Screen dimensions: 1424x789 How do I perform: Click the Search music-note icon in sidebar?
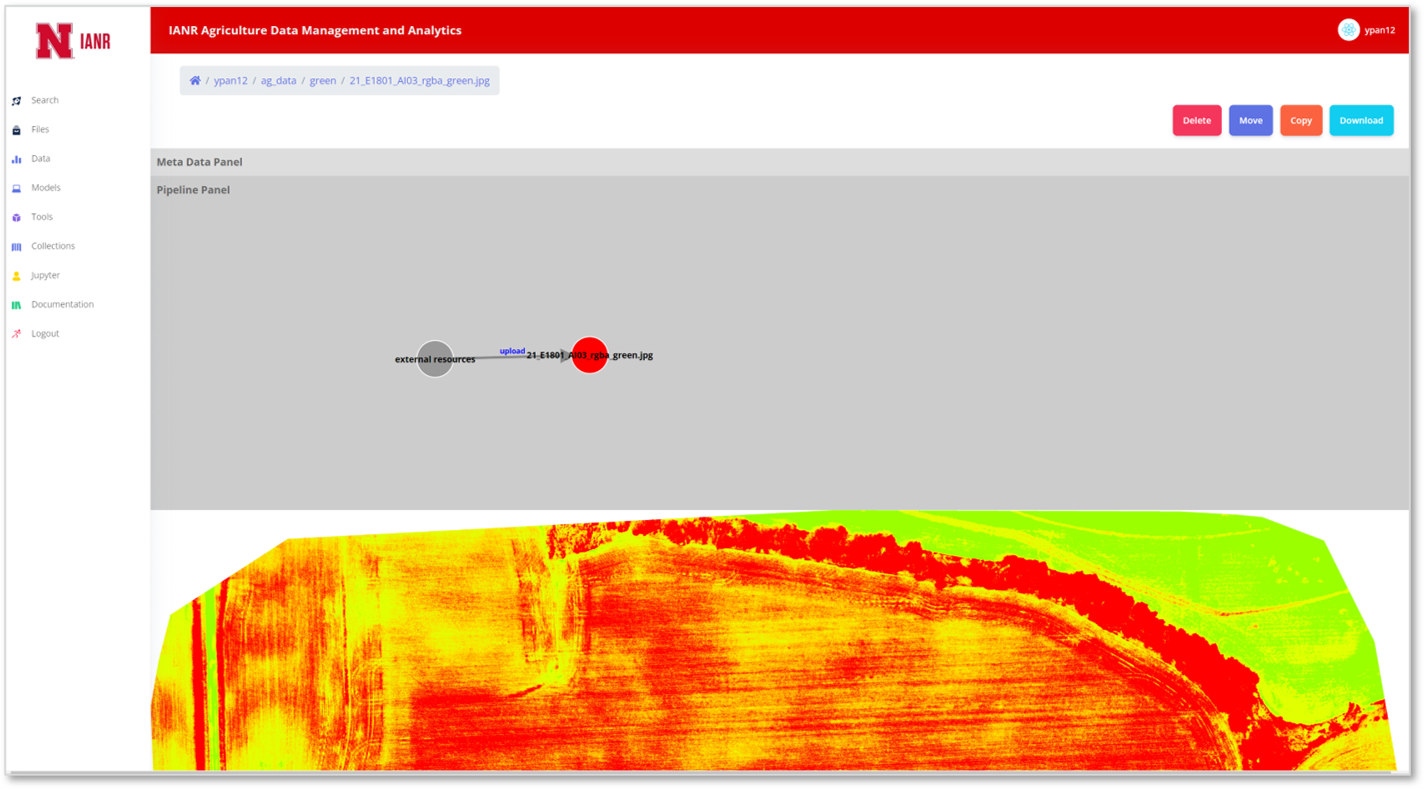[16, 101]
